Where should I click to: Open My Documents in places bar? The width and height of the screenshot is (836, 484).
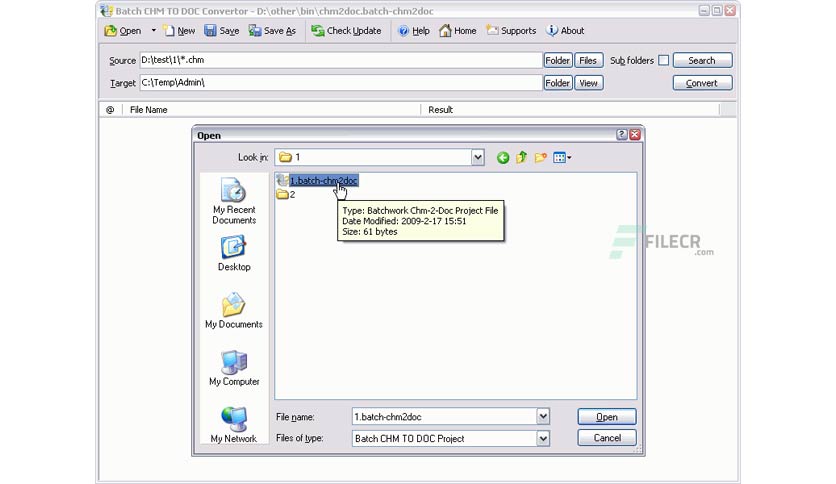(234, 311)
